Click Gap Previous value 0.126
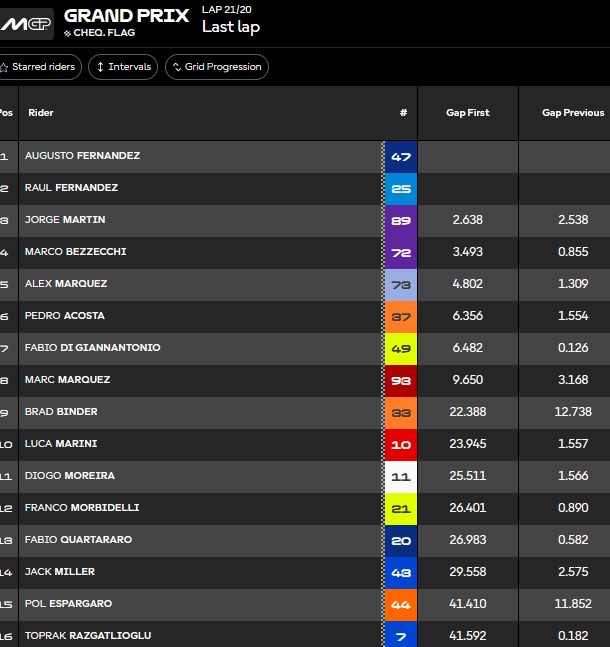 [x=573, y=347]
